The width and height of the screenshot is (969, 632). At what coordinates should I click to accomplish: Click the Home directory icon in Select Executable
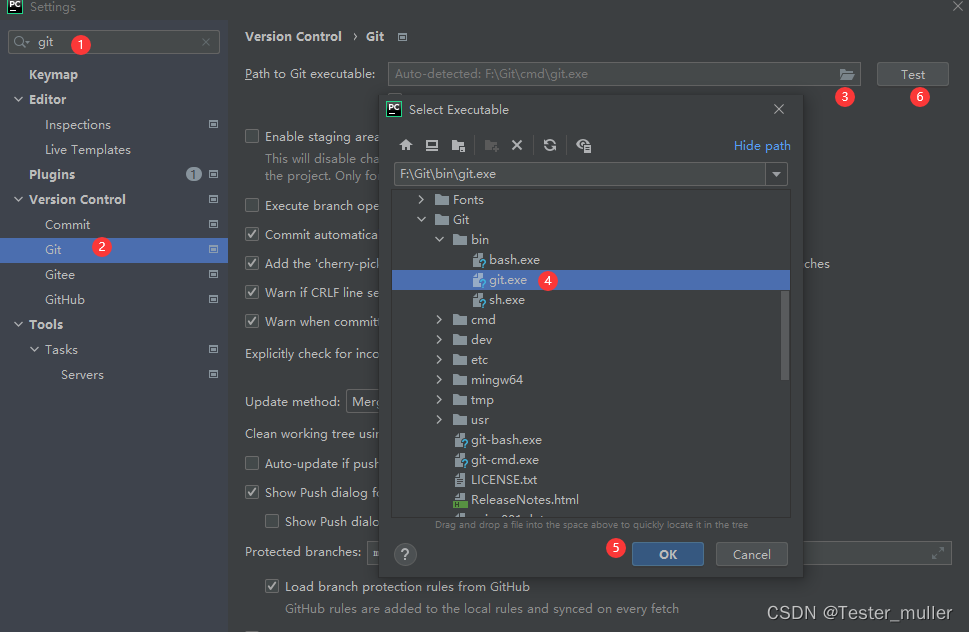[x=406, y=145]
